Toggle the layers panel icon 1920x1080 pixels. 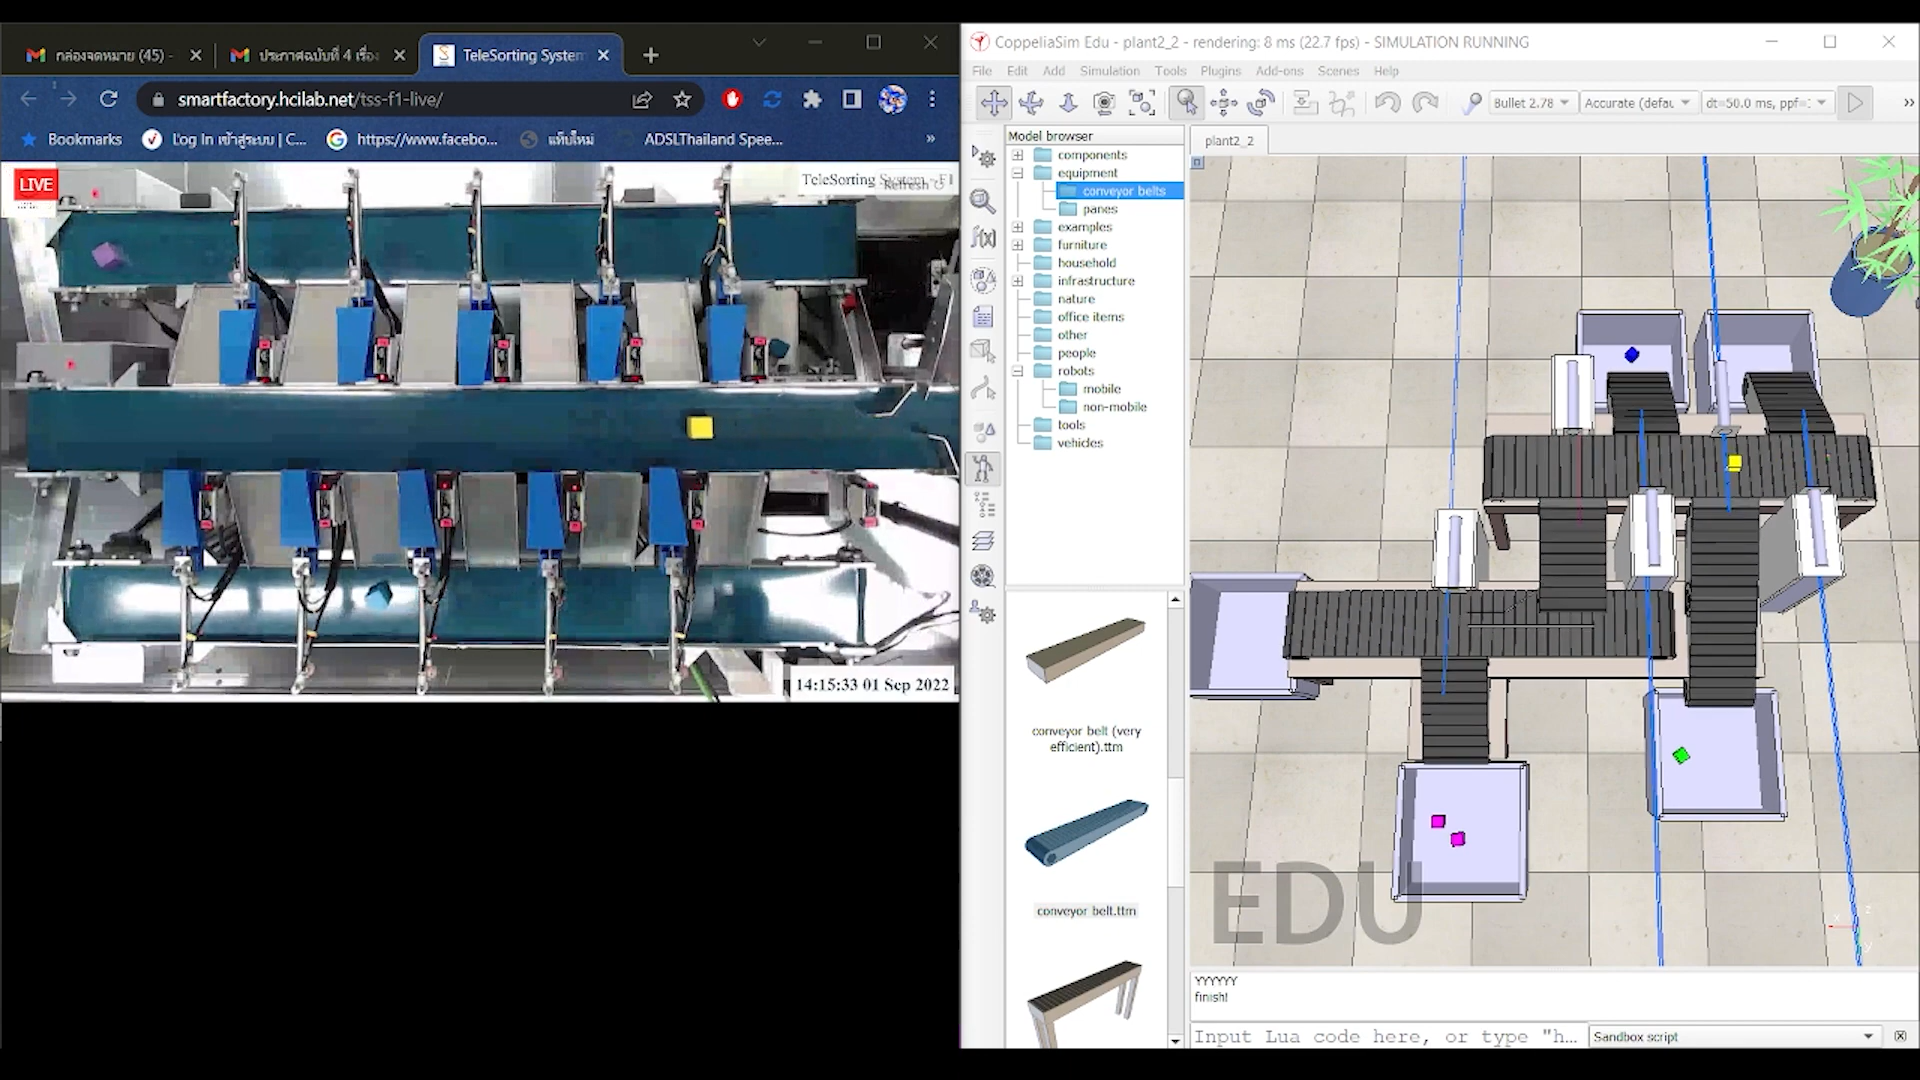(x=984, y=540)
